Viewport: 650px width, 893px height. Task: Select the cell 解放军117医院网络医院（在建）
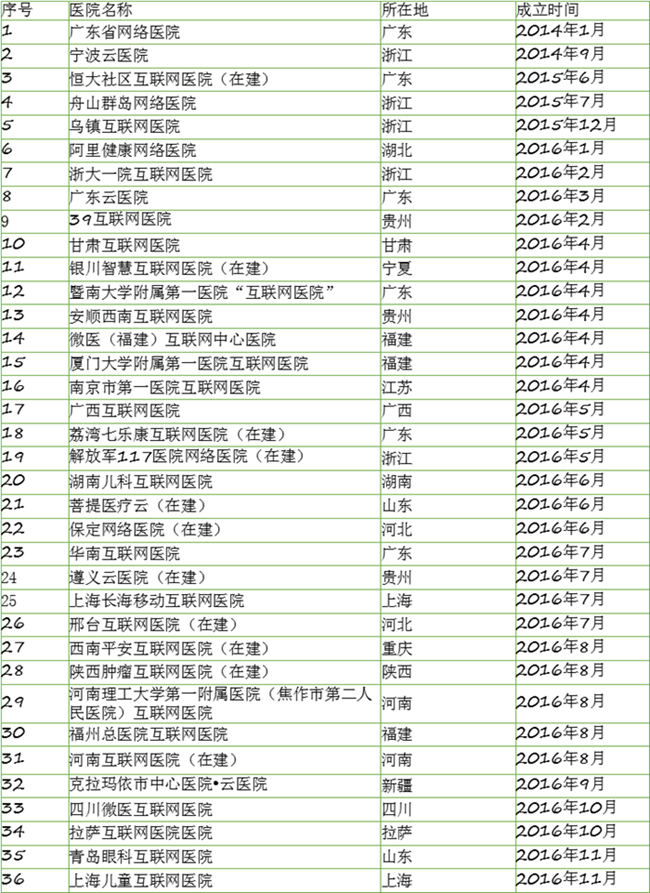(224, 459)
